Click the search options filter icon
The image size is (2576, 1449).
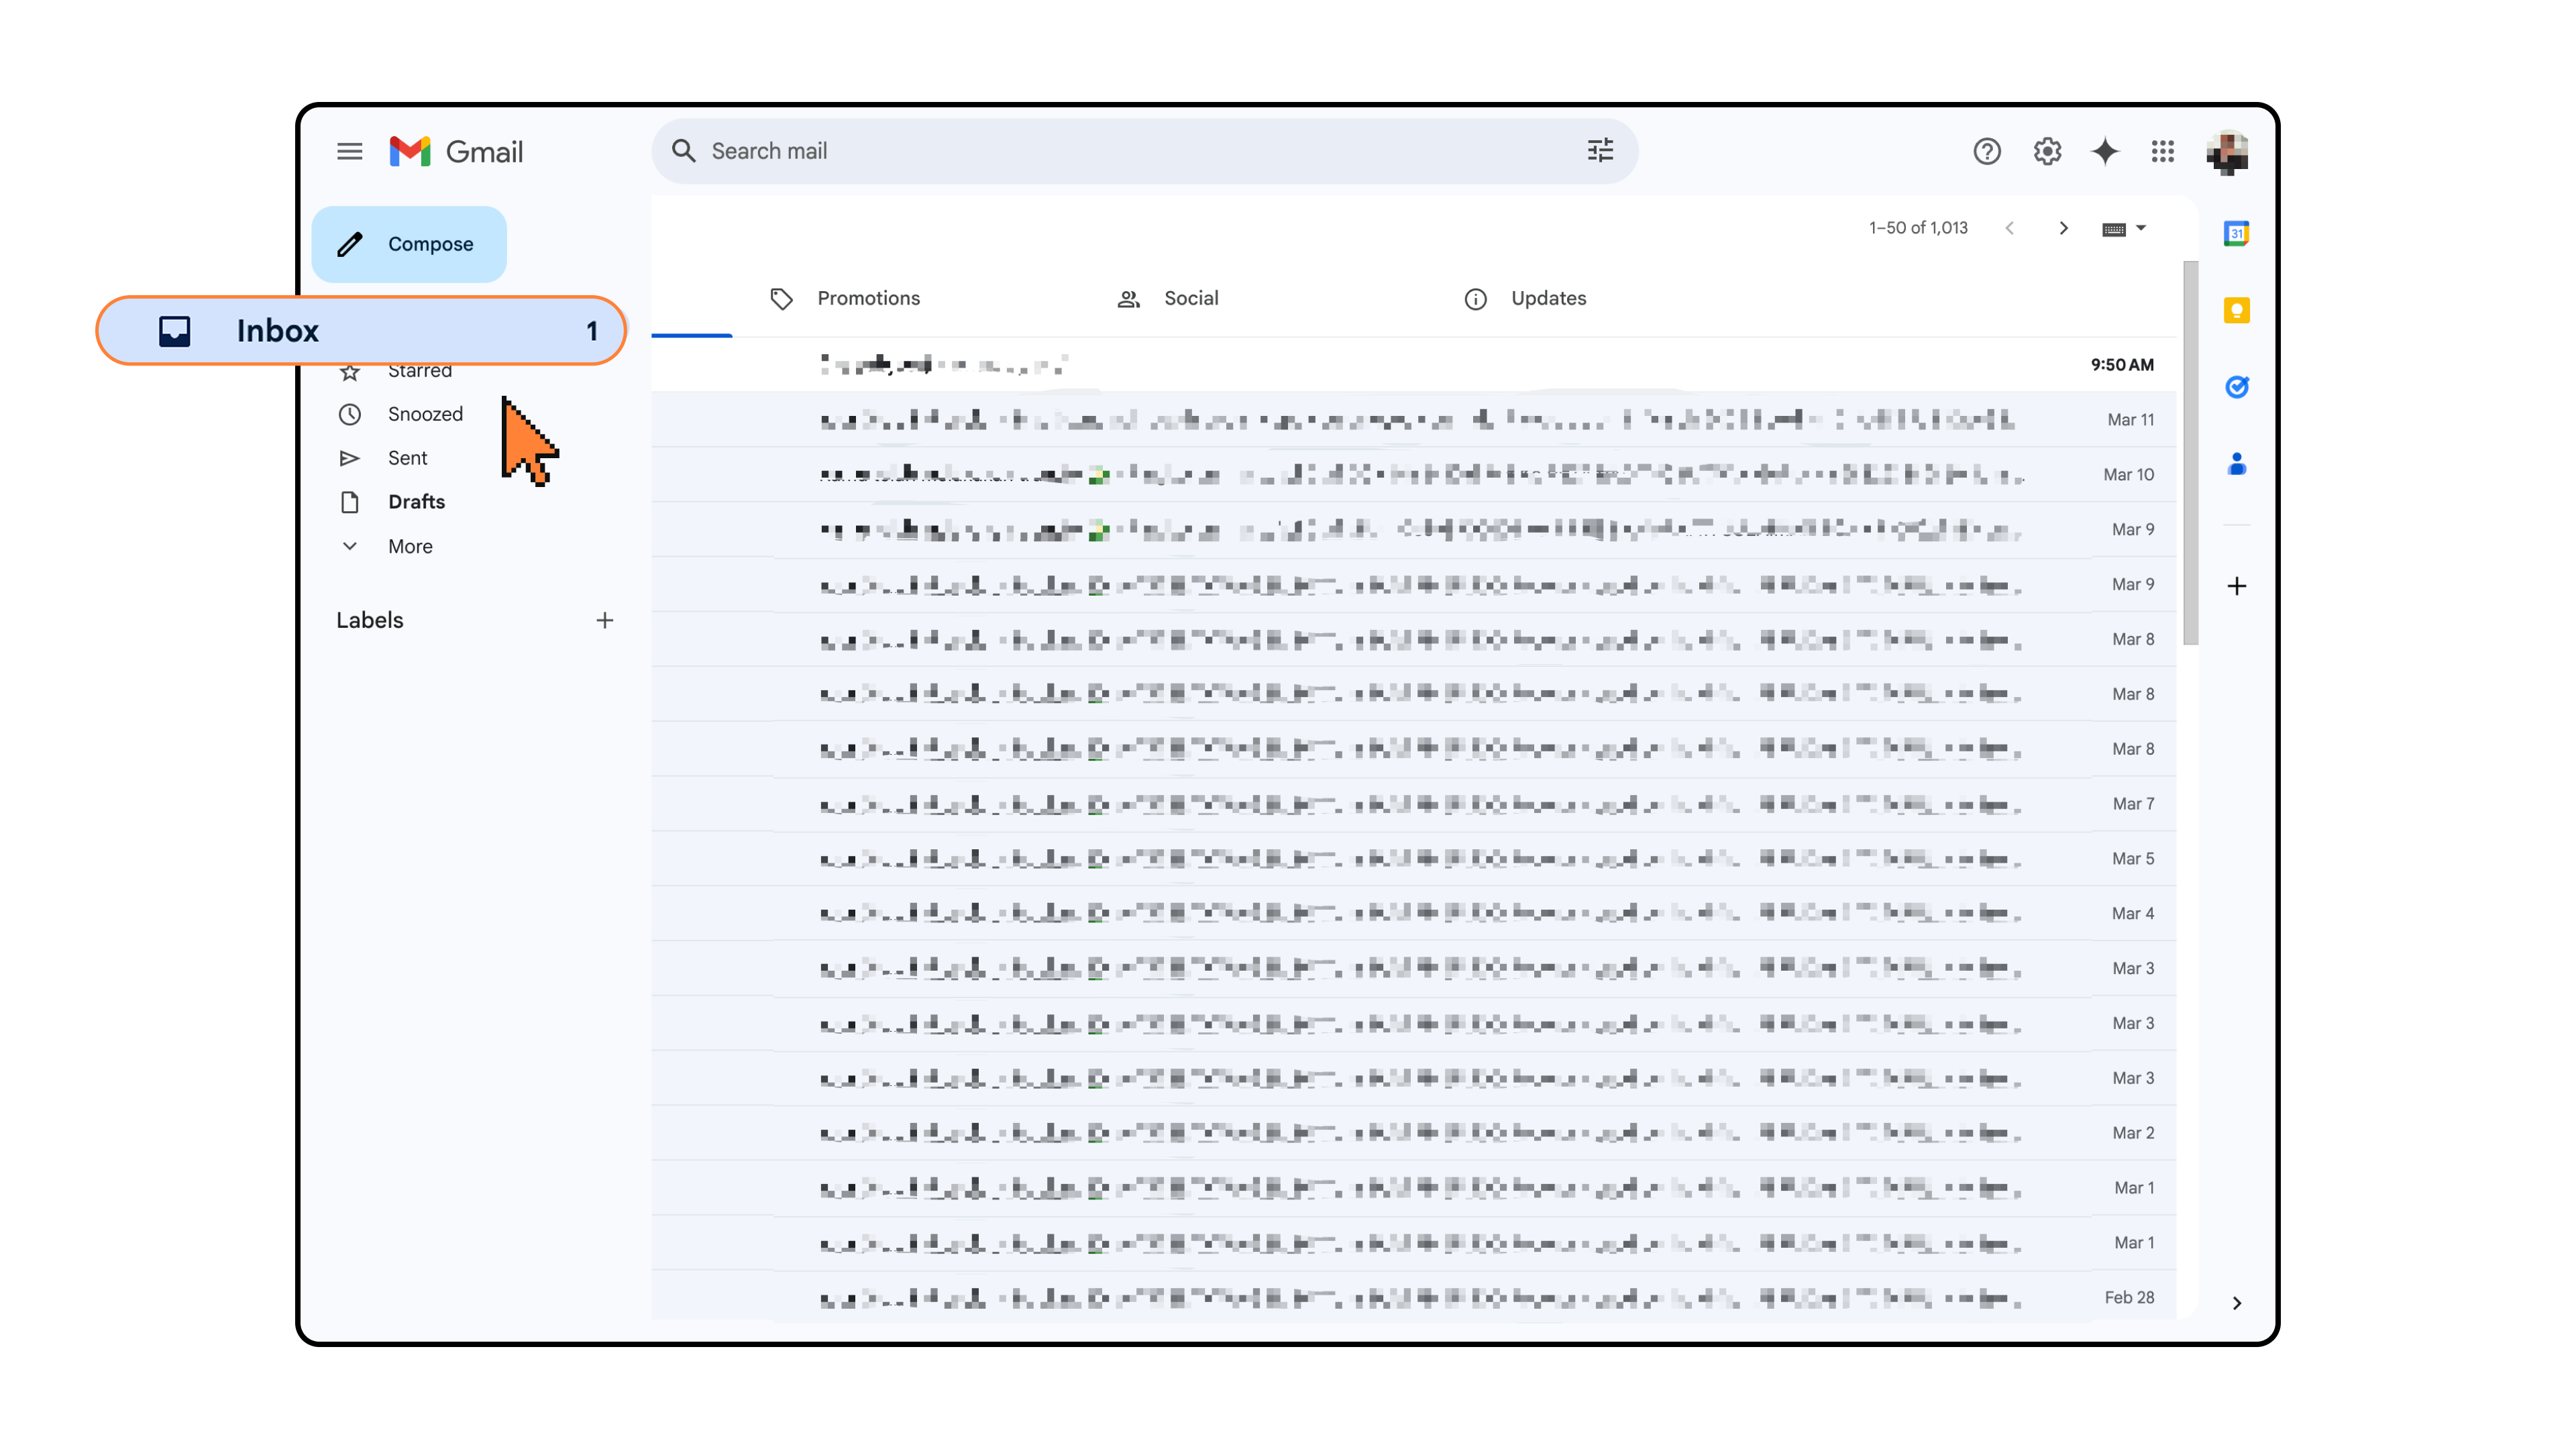[x=1600, y=151]
